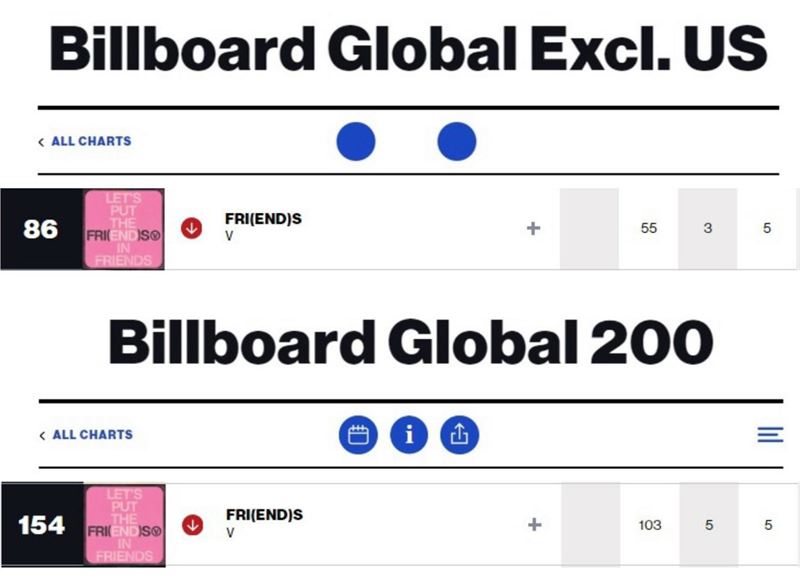The image size is (800, 584).
Task: Click the red down-trend arrow at rank 86
Action: [x=191, y=229]
